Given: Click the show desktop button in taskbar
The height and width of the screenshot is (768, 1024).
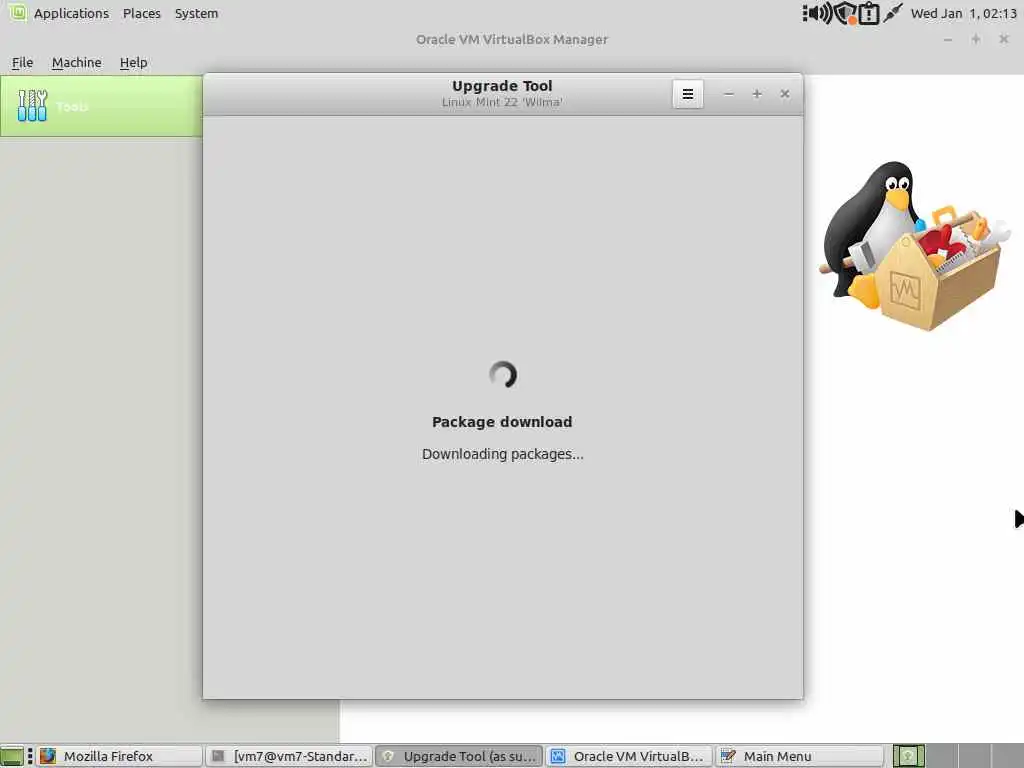Looking at the screenshot, I should (12, 756).
